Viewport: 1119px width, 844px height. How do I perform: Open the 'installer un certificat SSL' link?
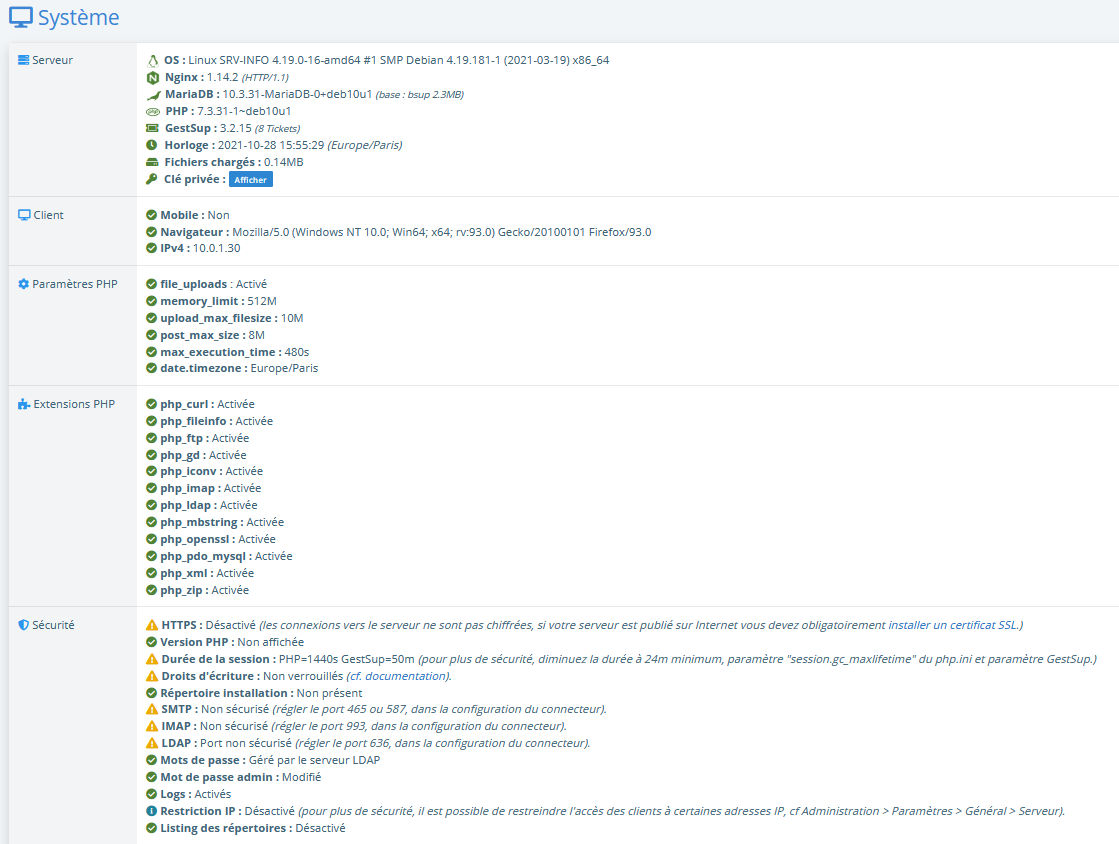tap(953, 625)
